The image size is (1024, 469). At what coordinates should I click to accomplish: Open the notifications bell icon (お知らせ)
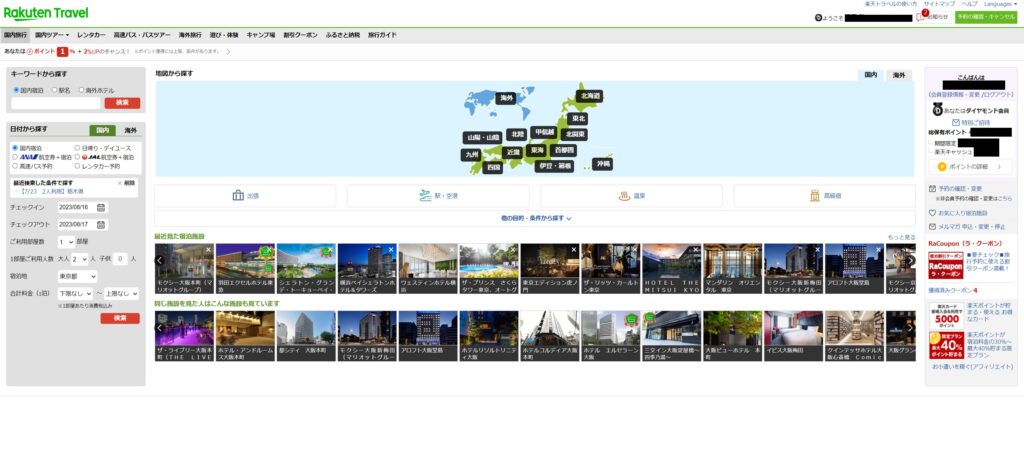(x=920, y=17)
